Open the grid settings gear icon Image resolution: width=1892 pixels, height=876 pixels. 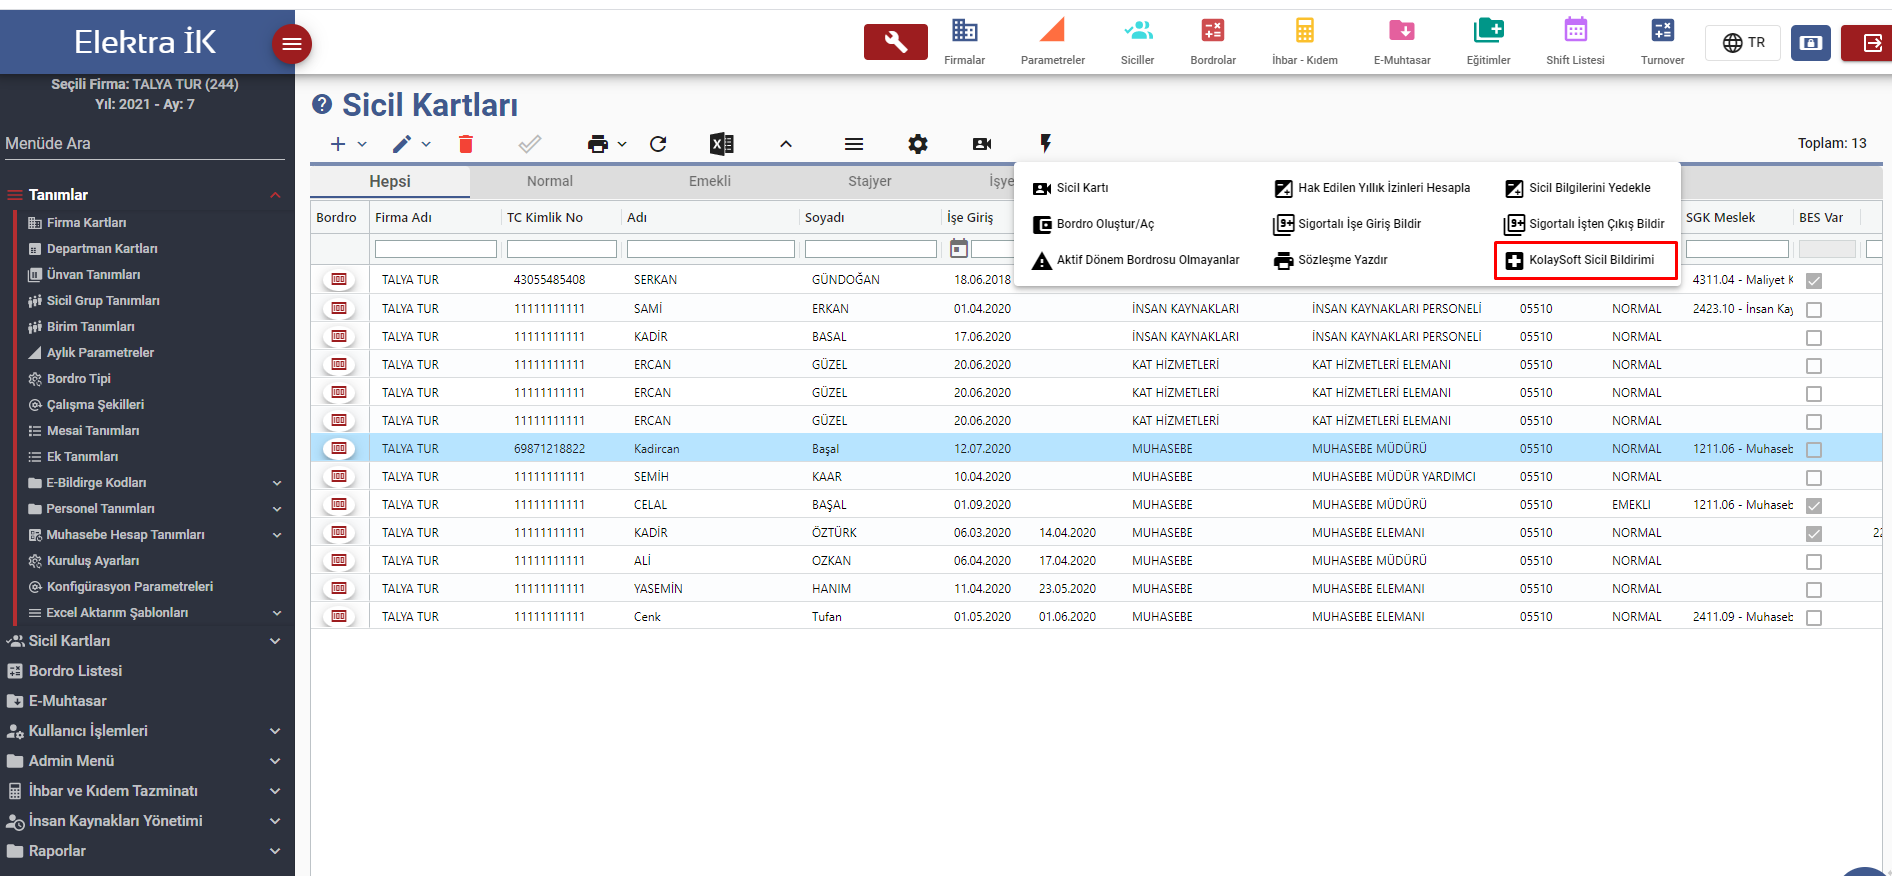click(x=918, y=144)
